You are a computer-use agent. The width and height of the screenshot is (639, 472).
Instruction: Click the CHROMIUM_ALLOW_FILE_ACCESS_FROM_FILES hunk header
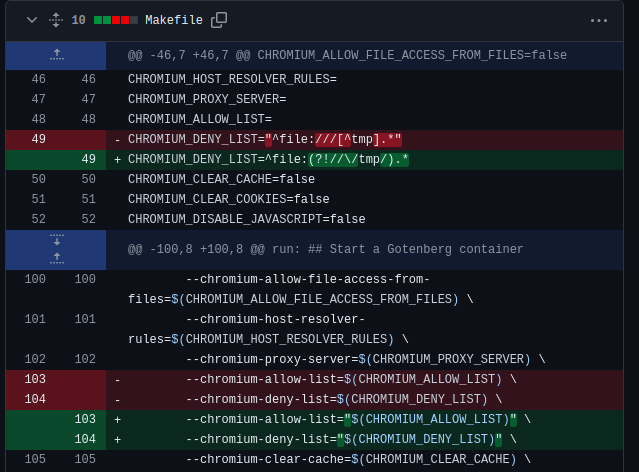[347, 55]
